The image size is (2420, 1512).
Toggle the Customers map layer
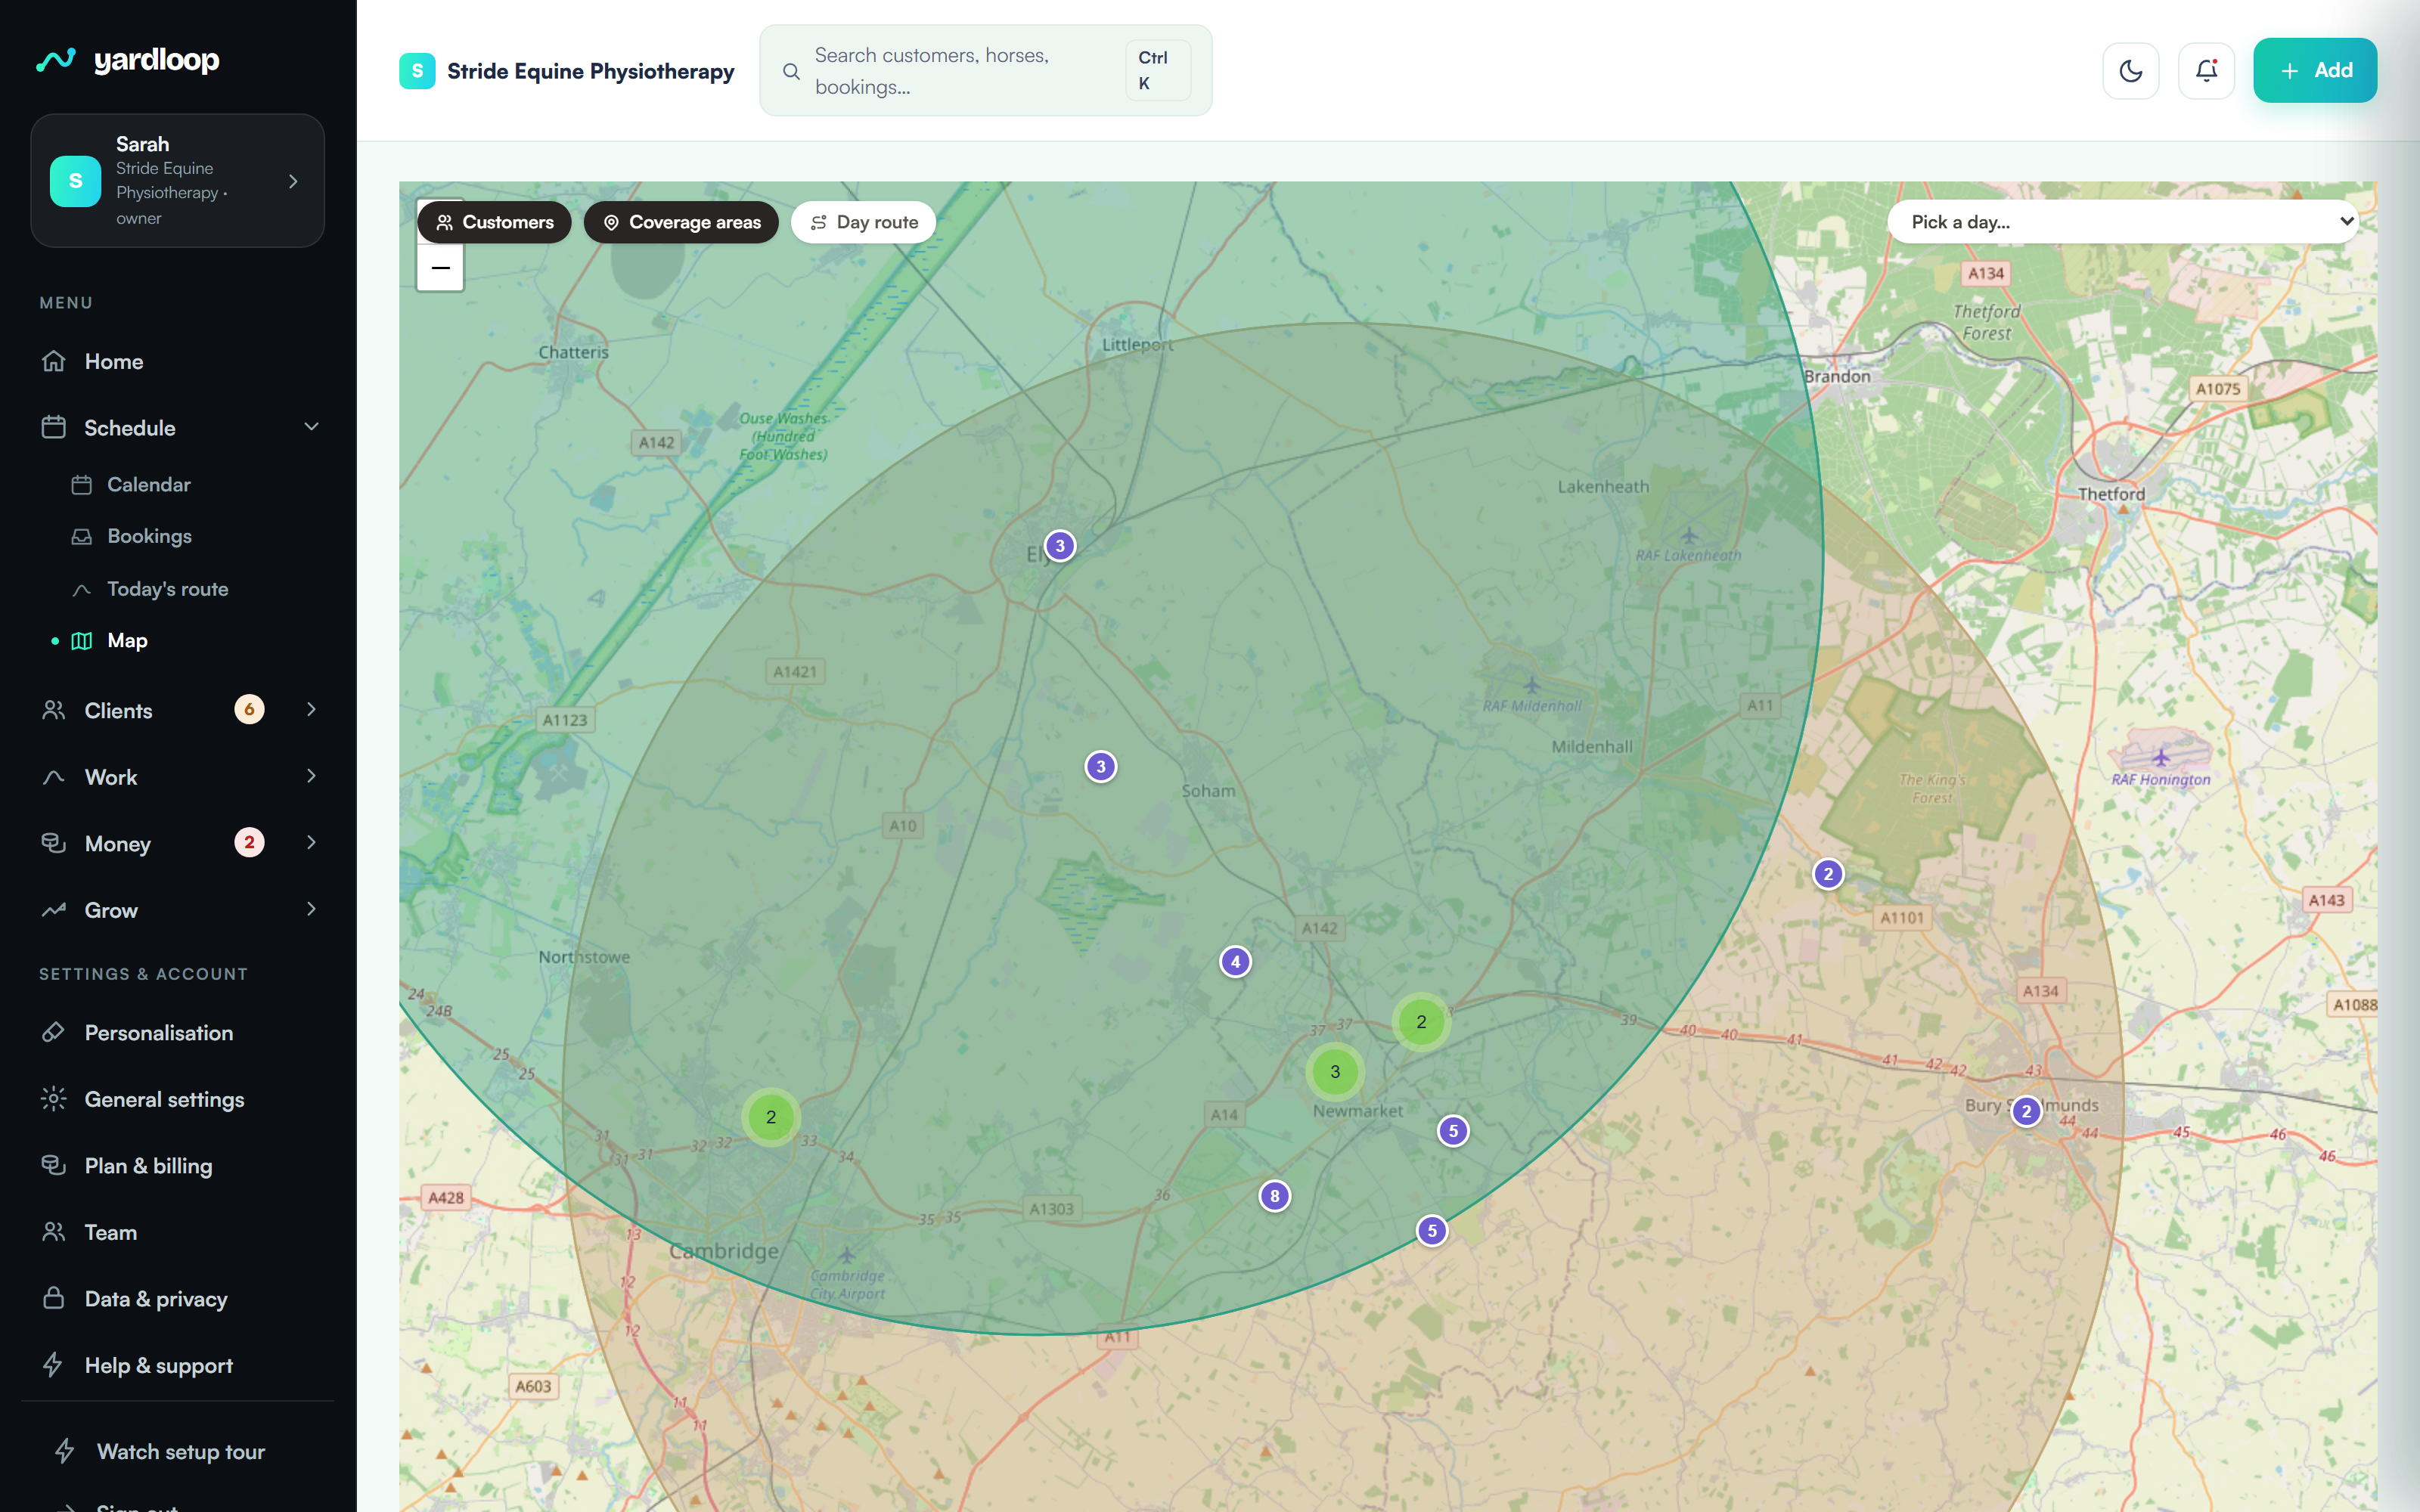494,222
